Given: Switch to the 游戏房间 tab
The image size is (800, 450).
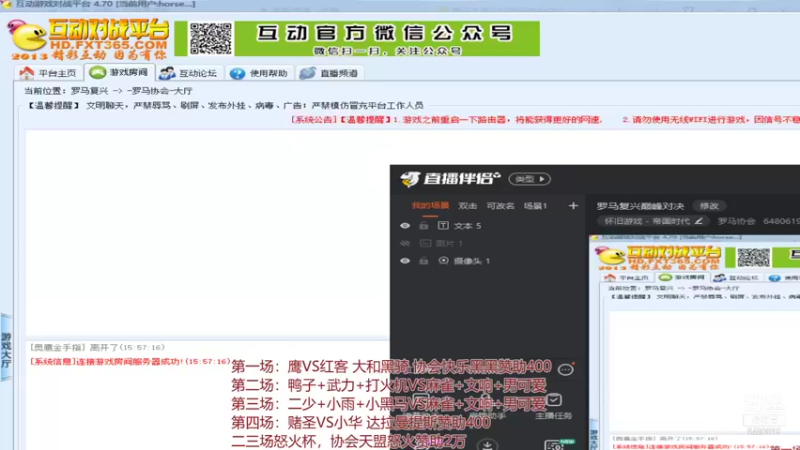Looking at the screenshot, I should (x=119, y=72).
